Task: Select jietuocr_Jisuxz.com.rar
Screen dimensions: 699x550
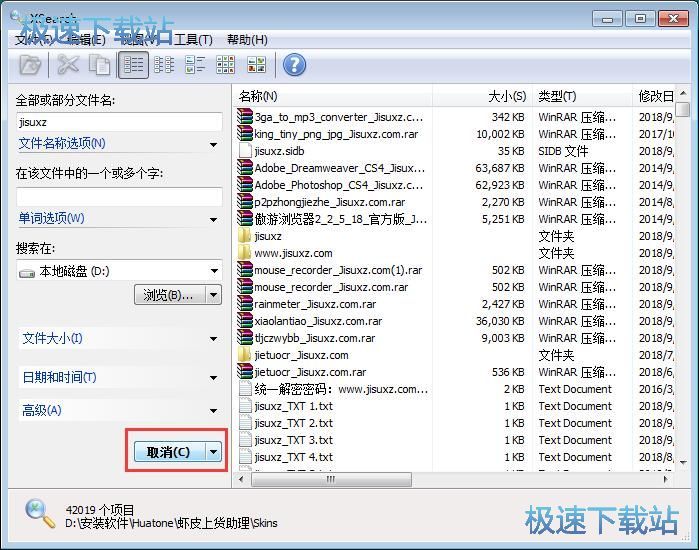Action: tap(310, 372)
